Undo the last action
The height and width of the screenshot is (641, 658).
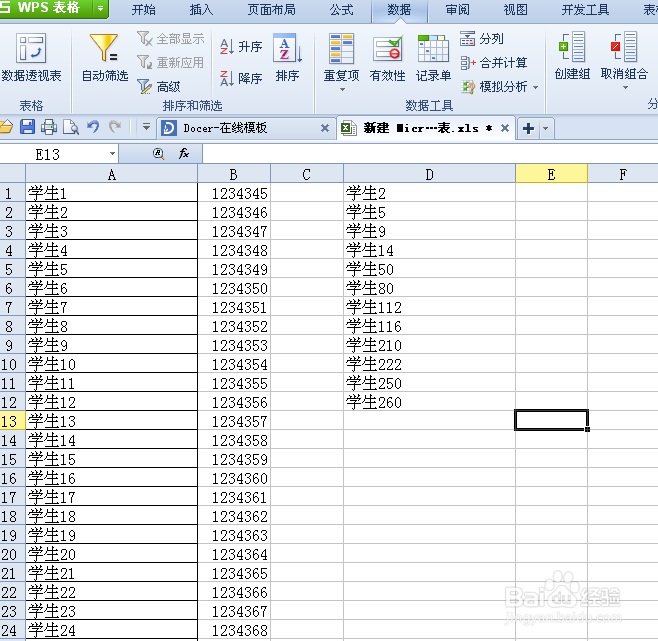click(93, 127)
